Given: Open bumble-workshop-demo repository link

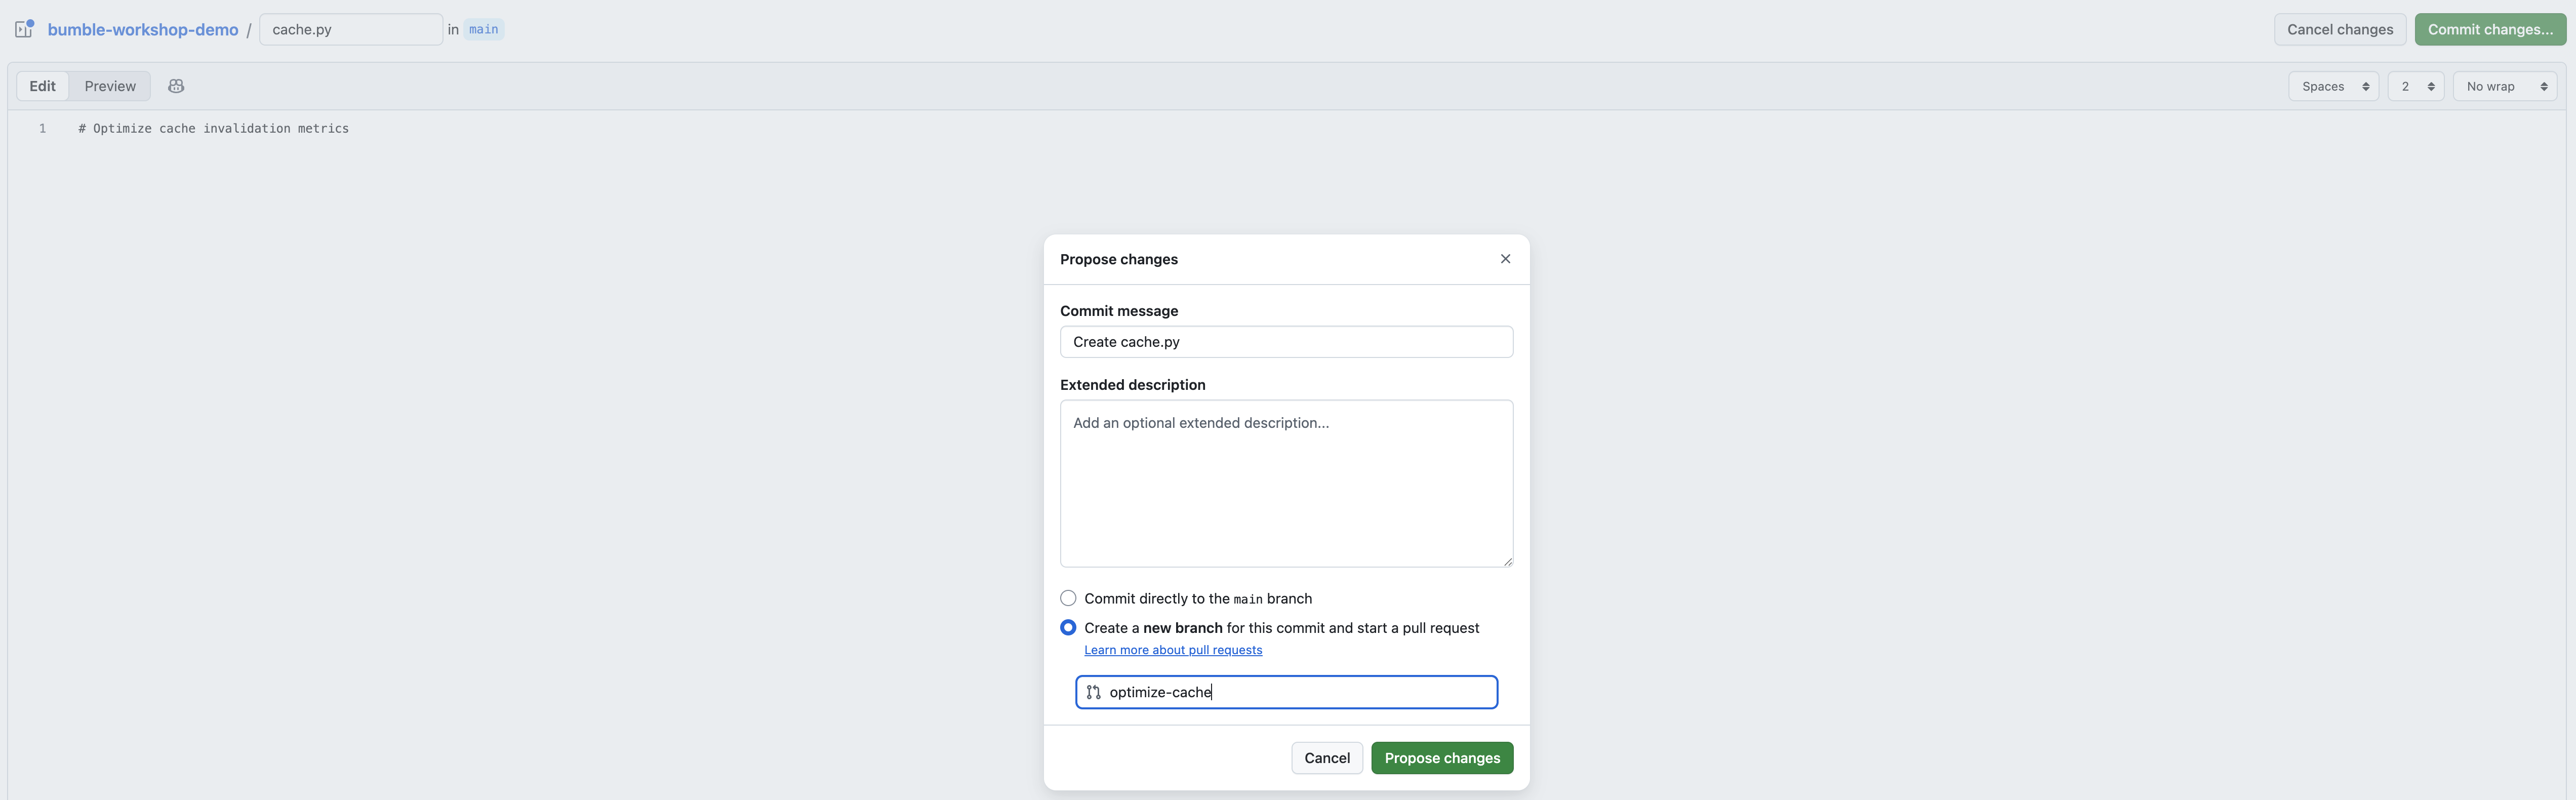Looking at the screenshot, I should click(143, 29).
